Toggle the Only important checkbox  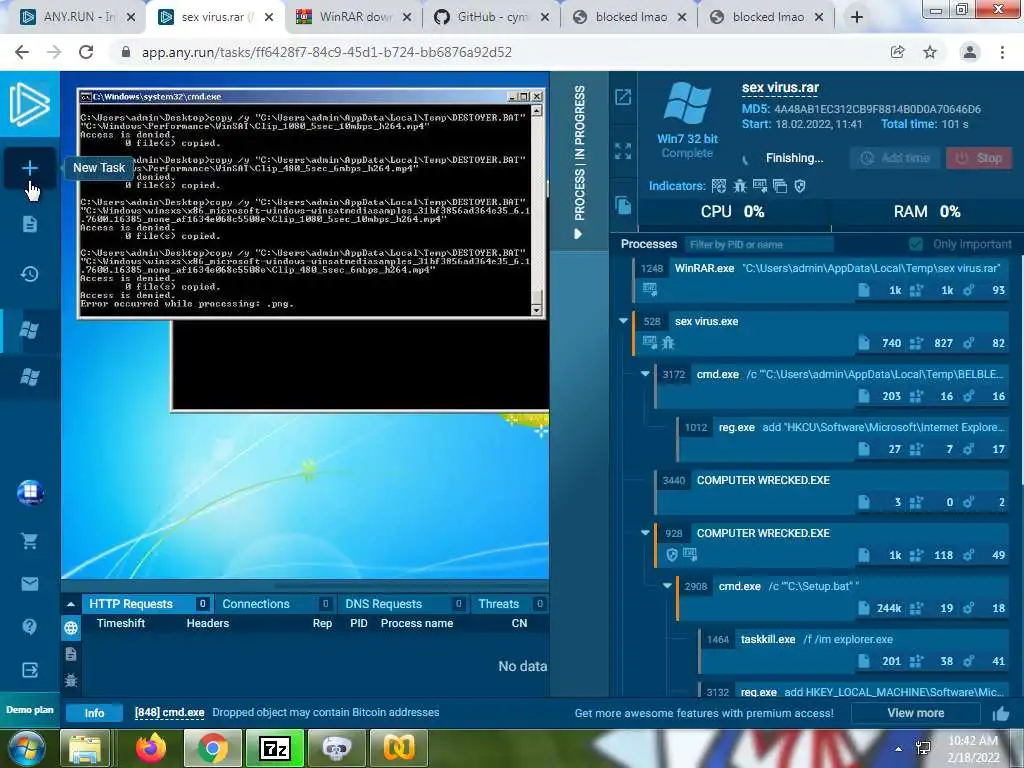[x=916, y=244]
